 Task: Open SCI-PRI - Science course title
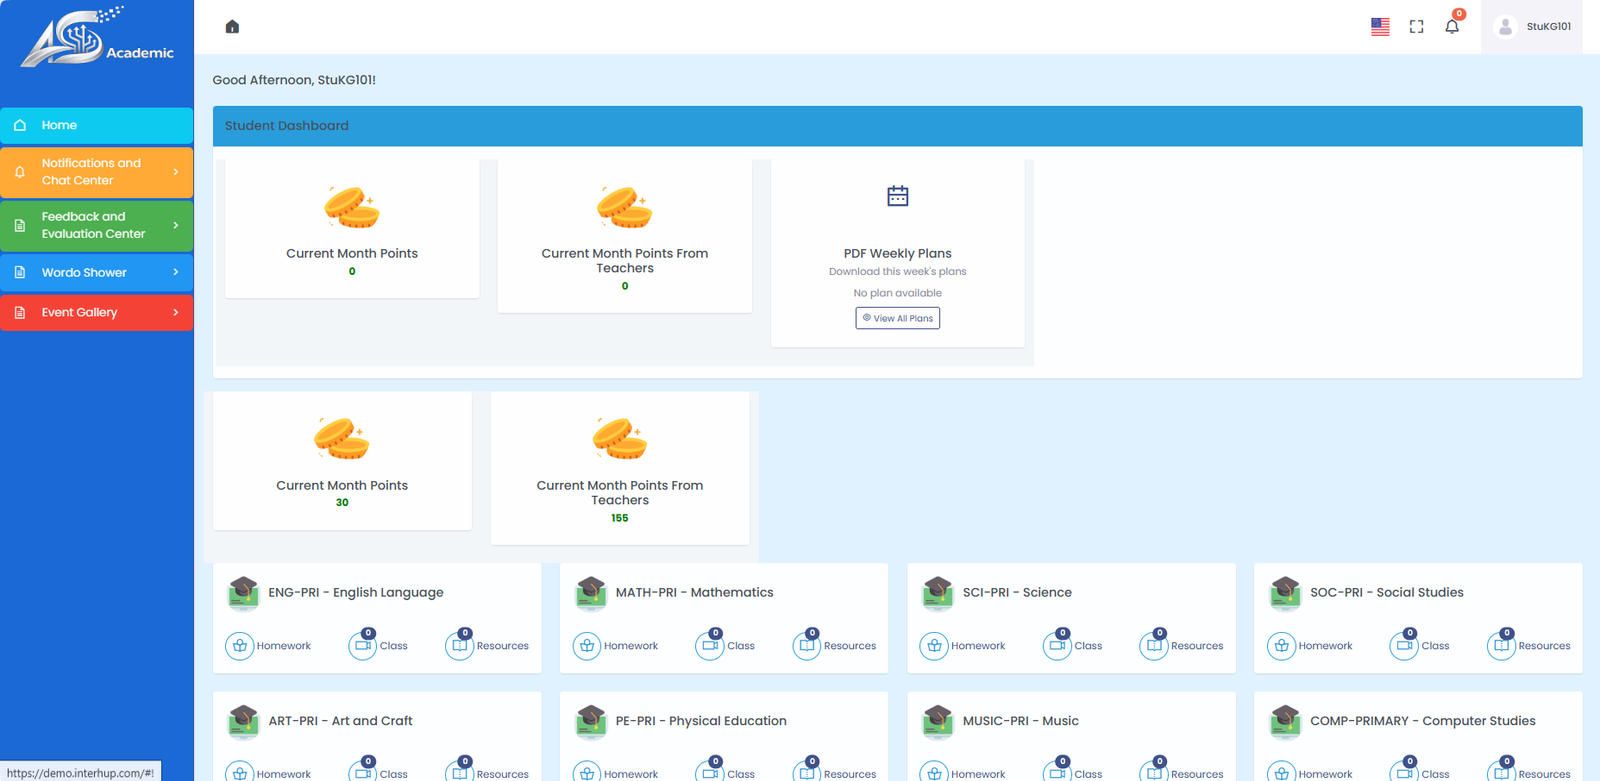tap(1017, 592)
